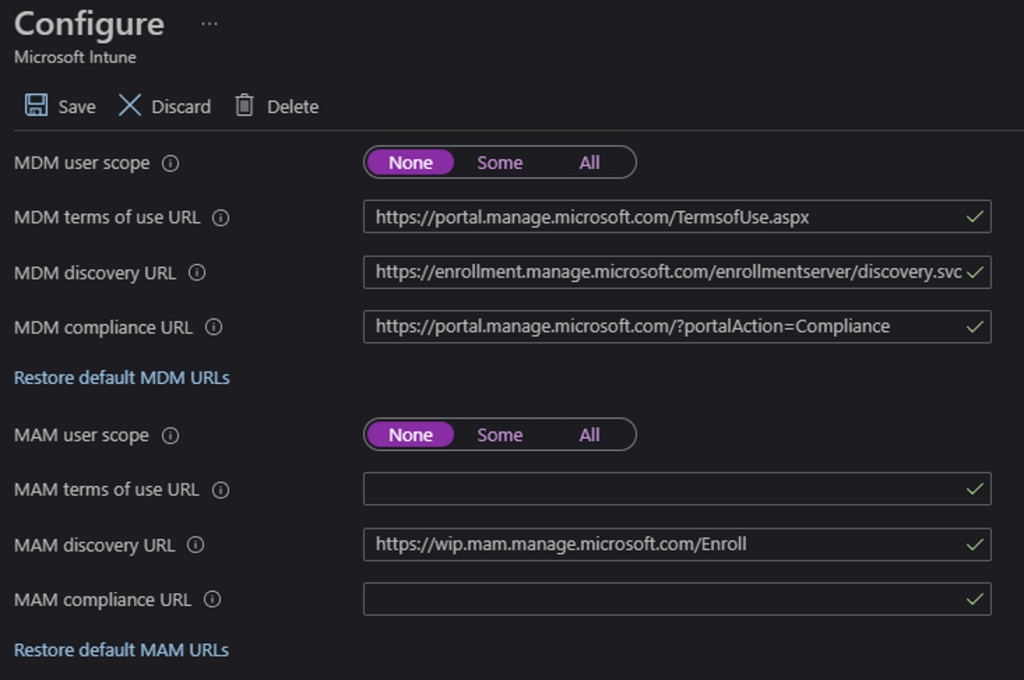
Task: Click the Save floppy disk icon
Action: [37, 106]
